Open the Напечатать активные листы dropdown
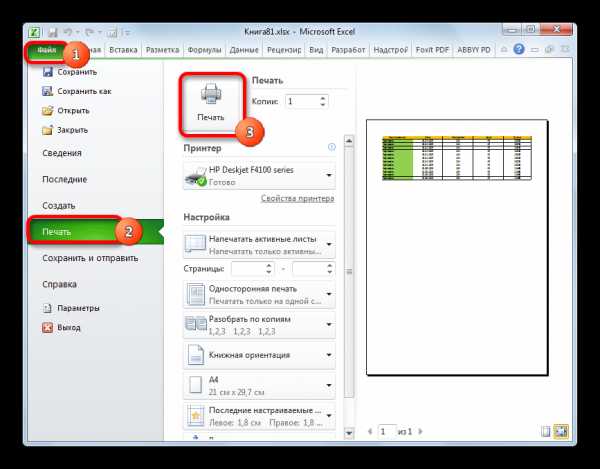 [259, 244]
